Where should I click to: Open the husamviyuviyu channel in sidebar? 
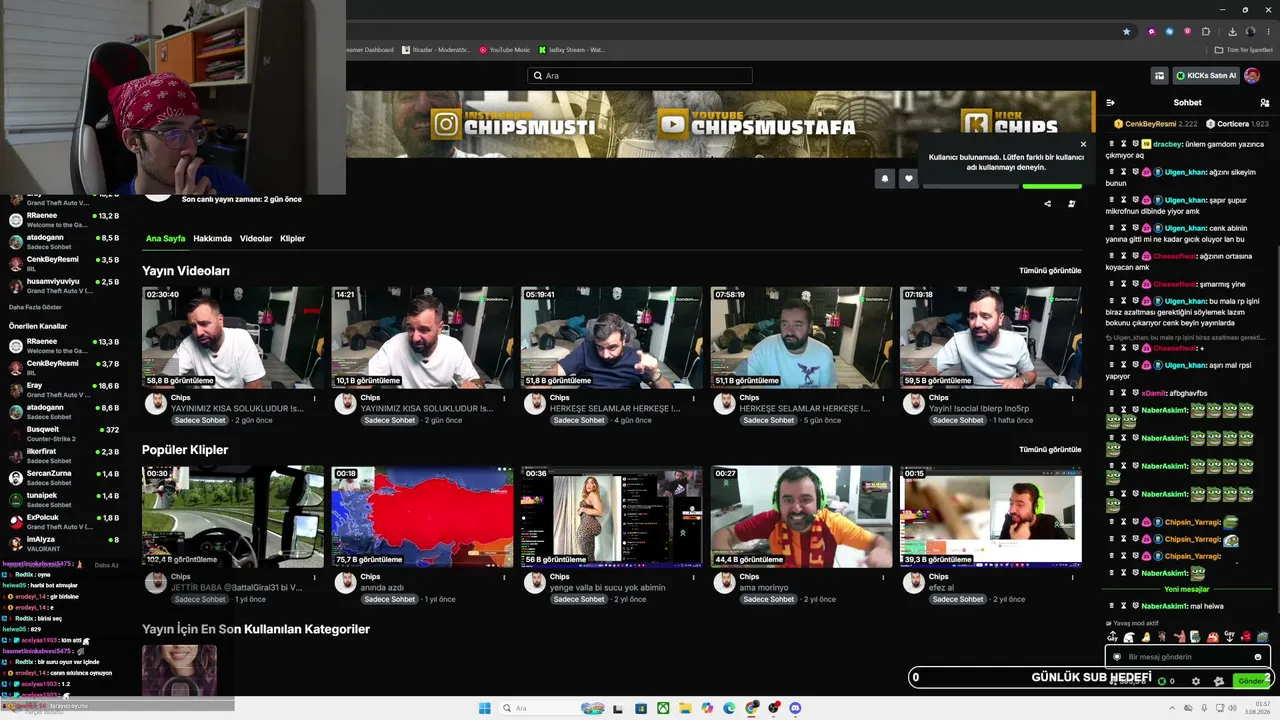pos(63,285)
